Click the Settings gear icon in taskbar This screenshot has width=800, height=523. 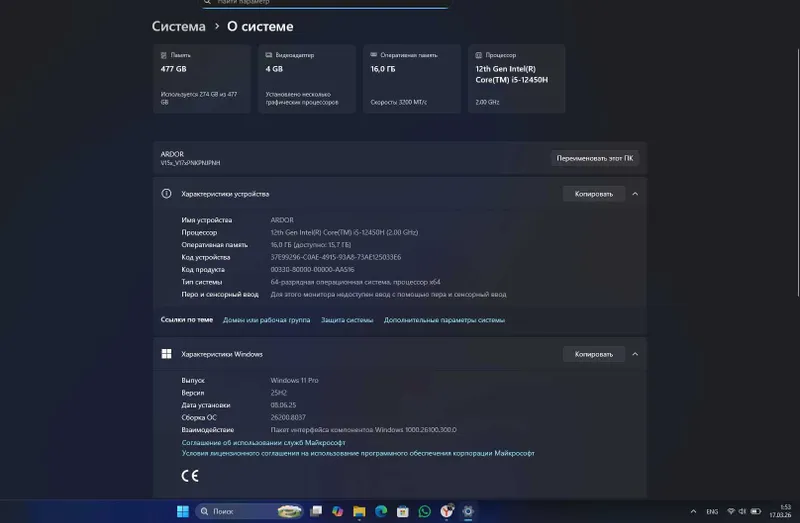point(468,511)
